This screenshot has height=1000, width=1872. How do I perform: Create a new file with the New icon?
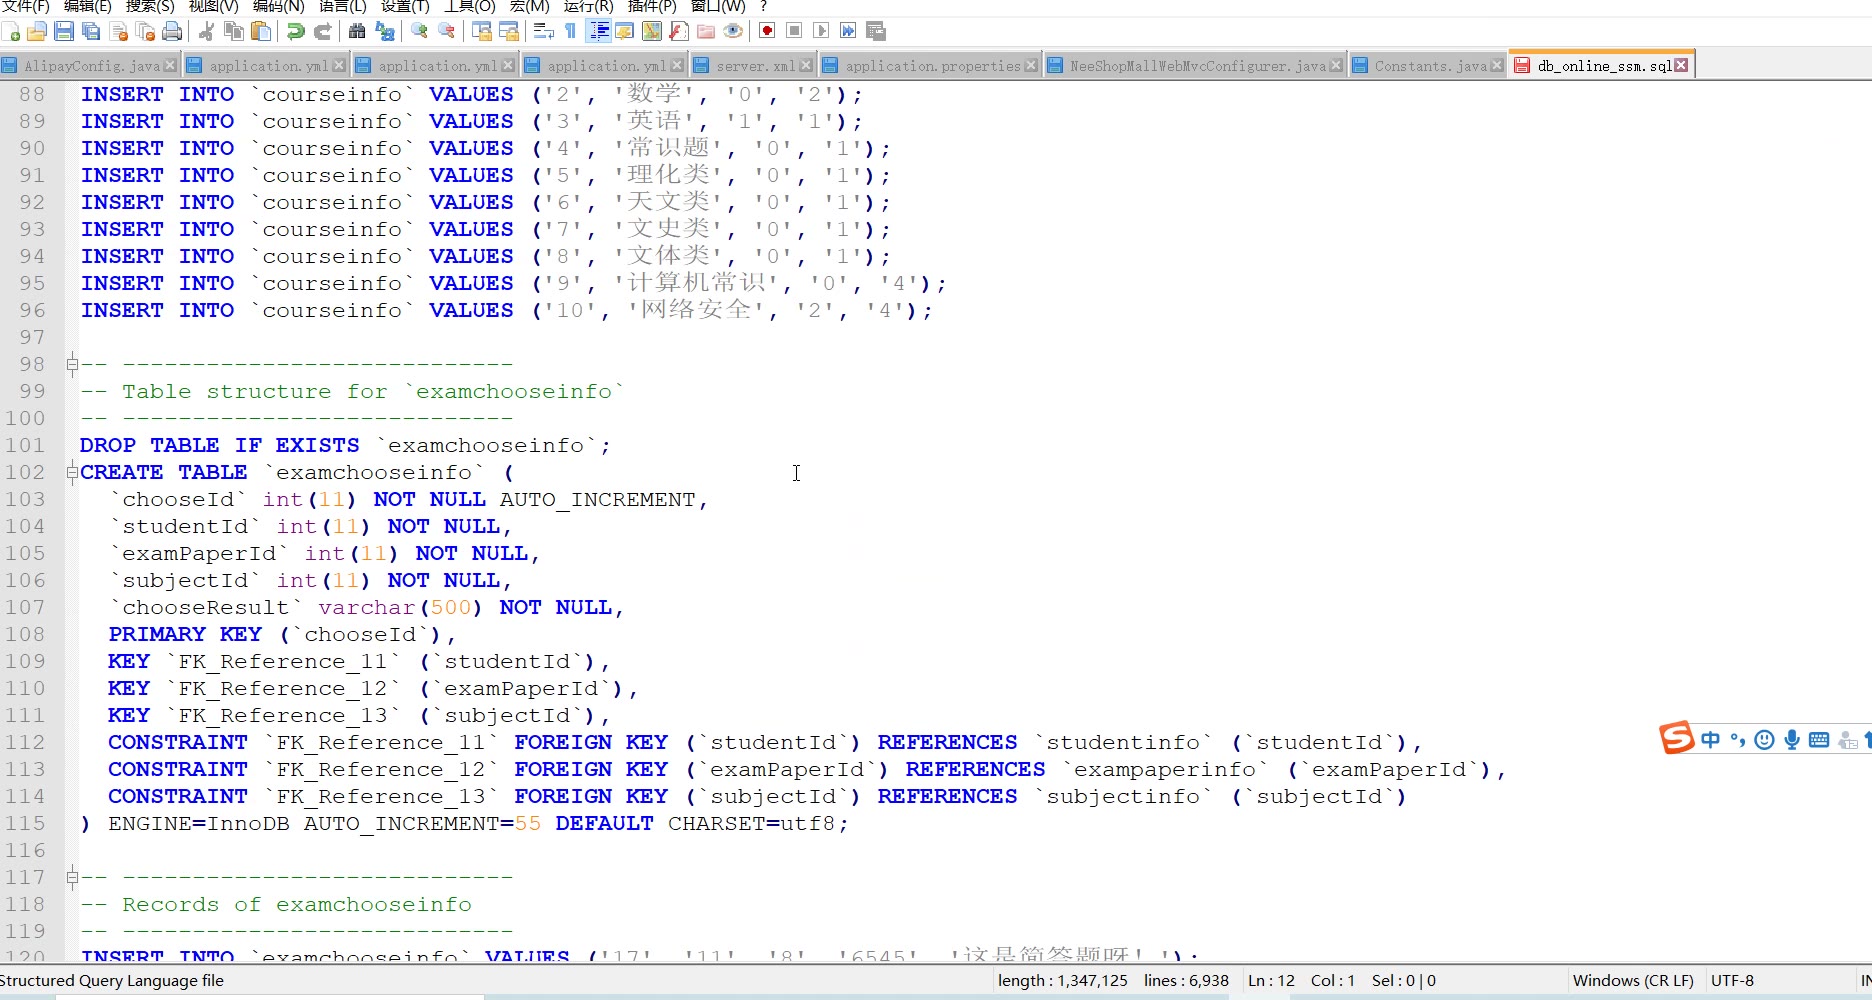10,31
